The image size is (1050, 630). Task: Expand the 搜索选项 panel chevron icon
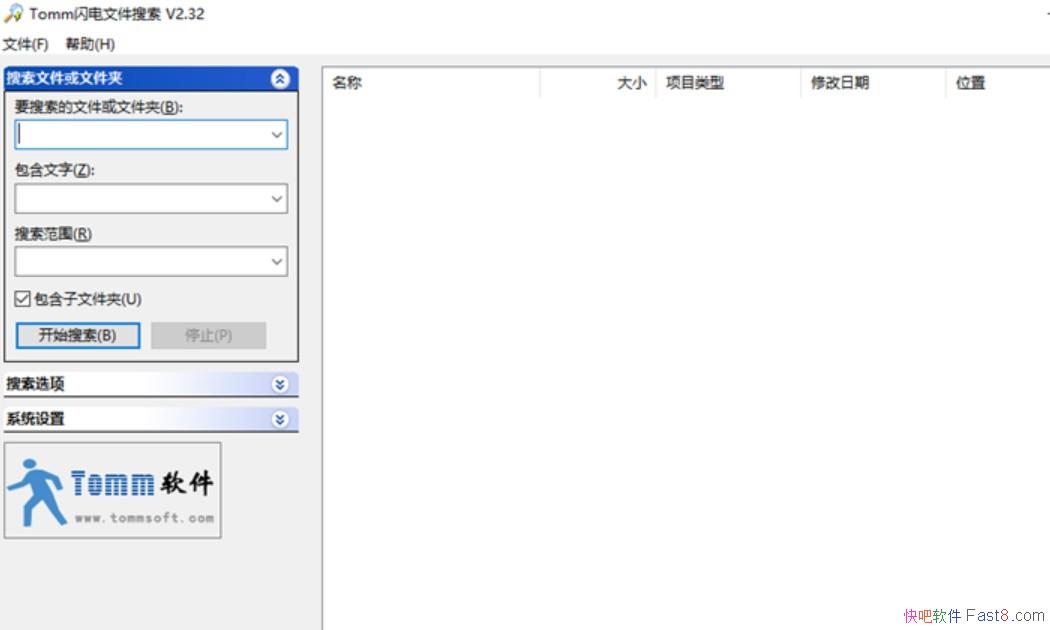[x=280, y=384]
